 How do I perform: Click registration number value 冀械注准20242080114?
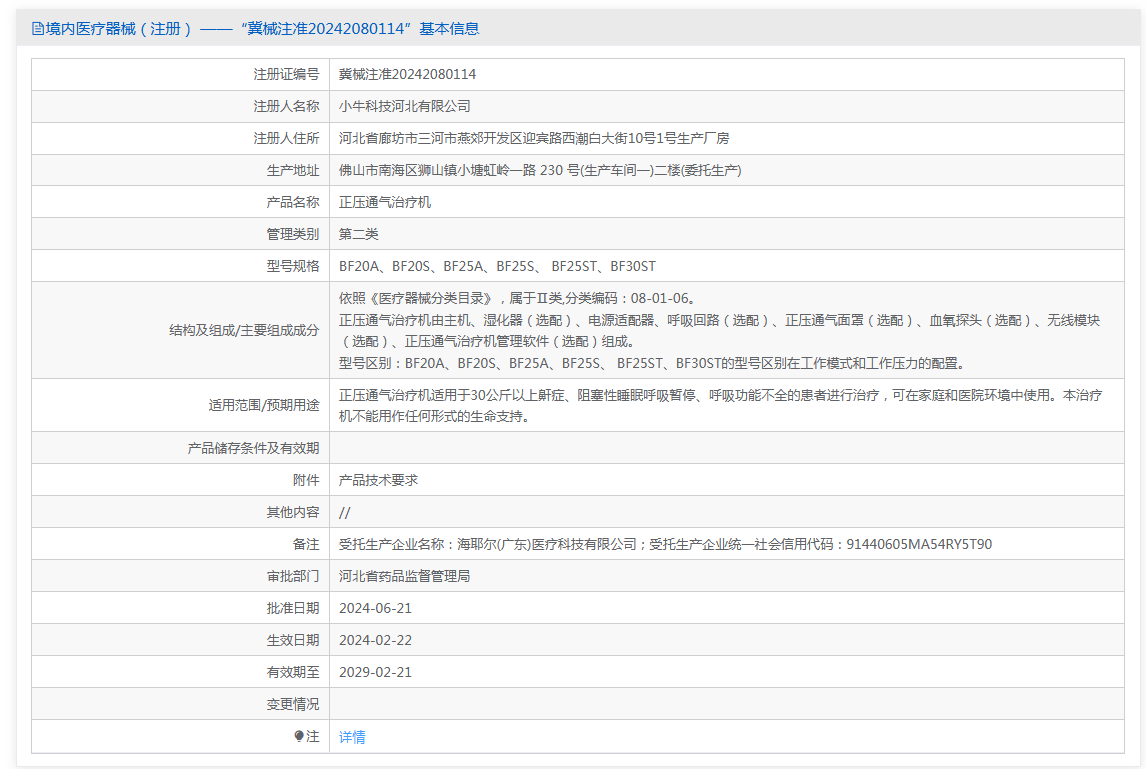407,74
